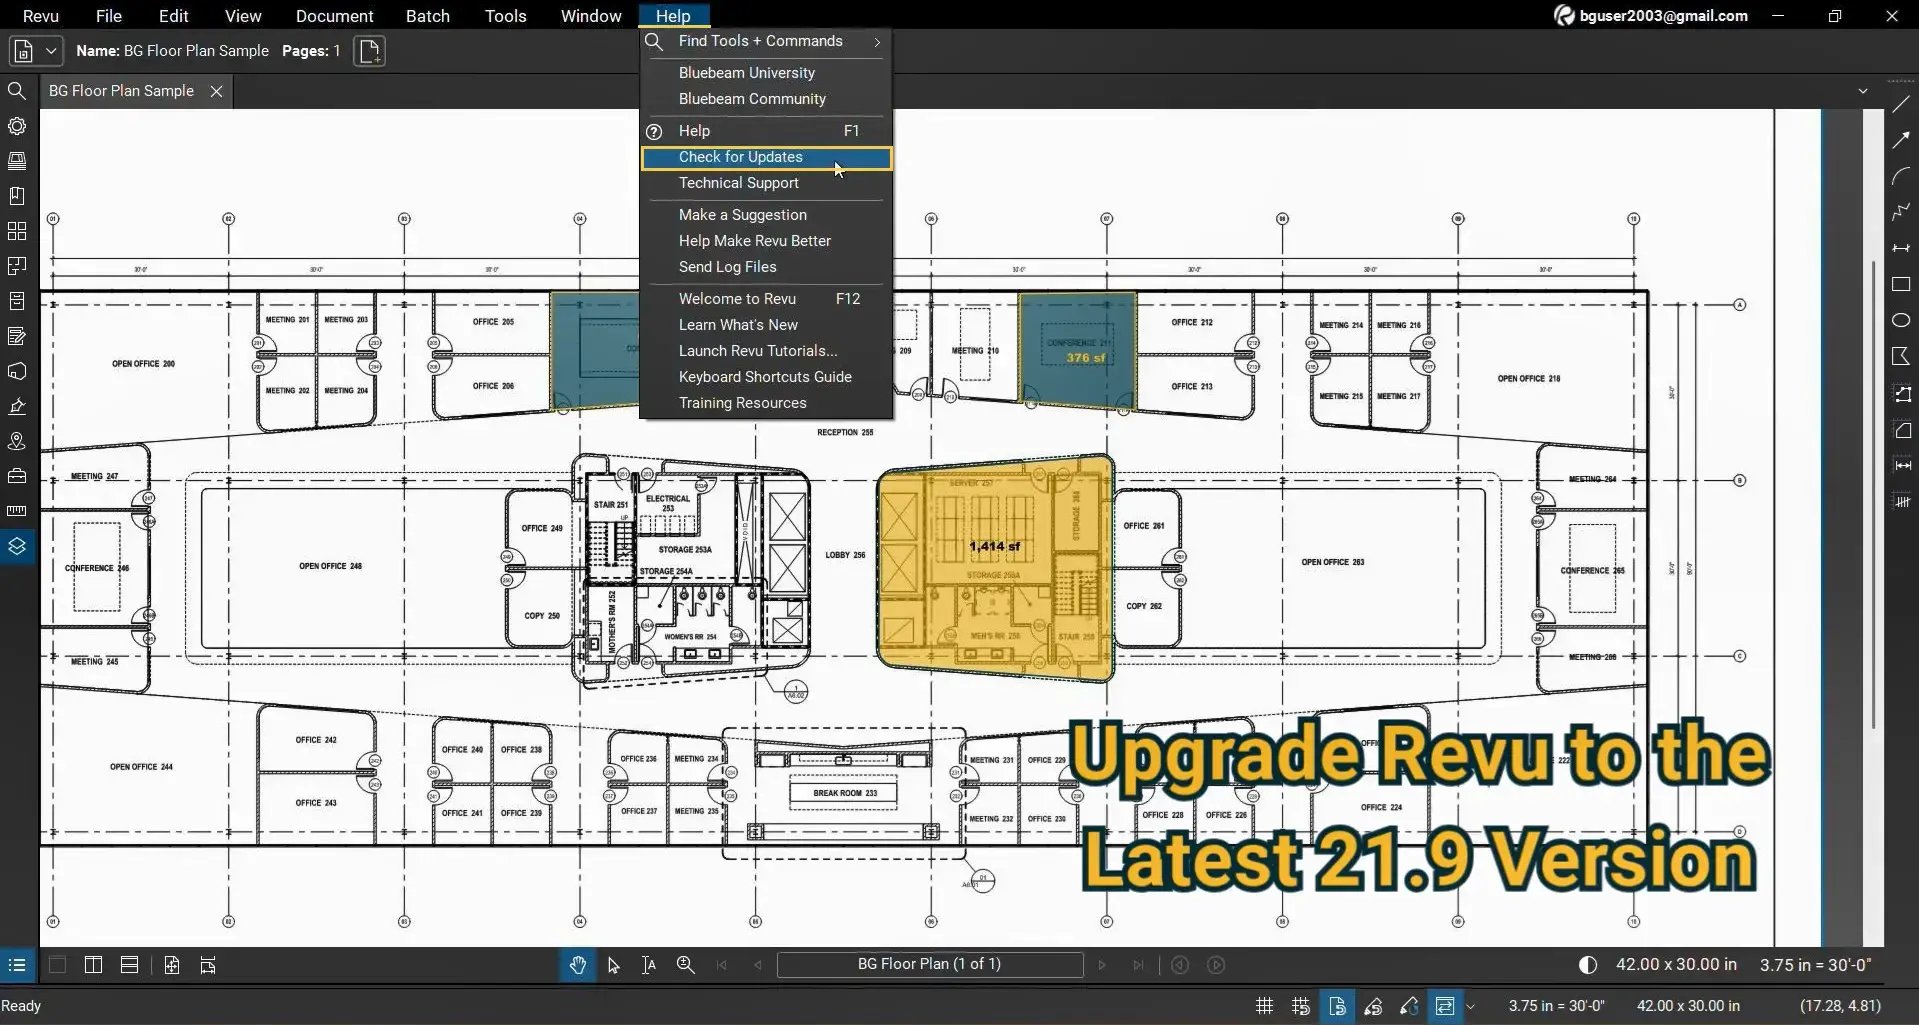
Task: Expand the Find Tools + Commands submenu
Action: pos(877,42)
